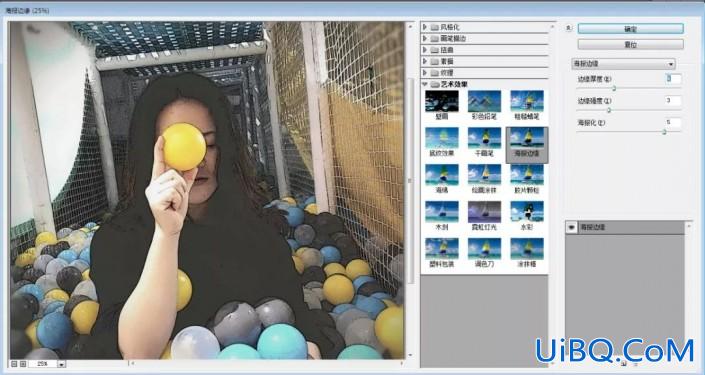This screenshot has width=705, height=375.
Task: Click the preview vertical scrollbar up arrow
Action: pos(410,26)
